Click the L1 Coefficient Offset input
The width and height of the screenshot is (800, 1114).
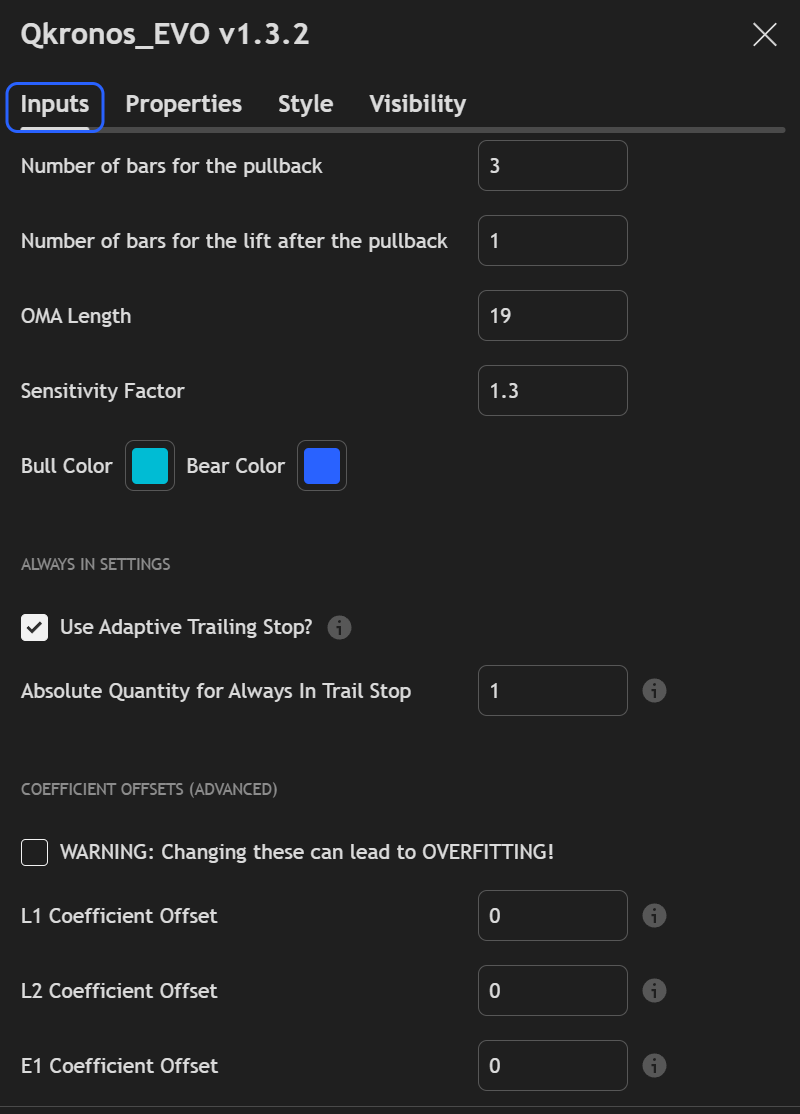(552, 916)
